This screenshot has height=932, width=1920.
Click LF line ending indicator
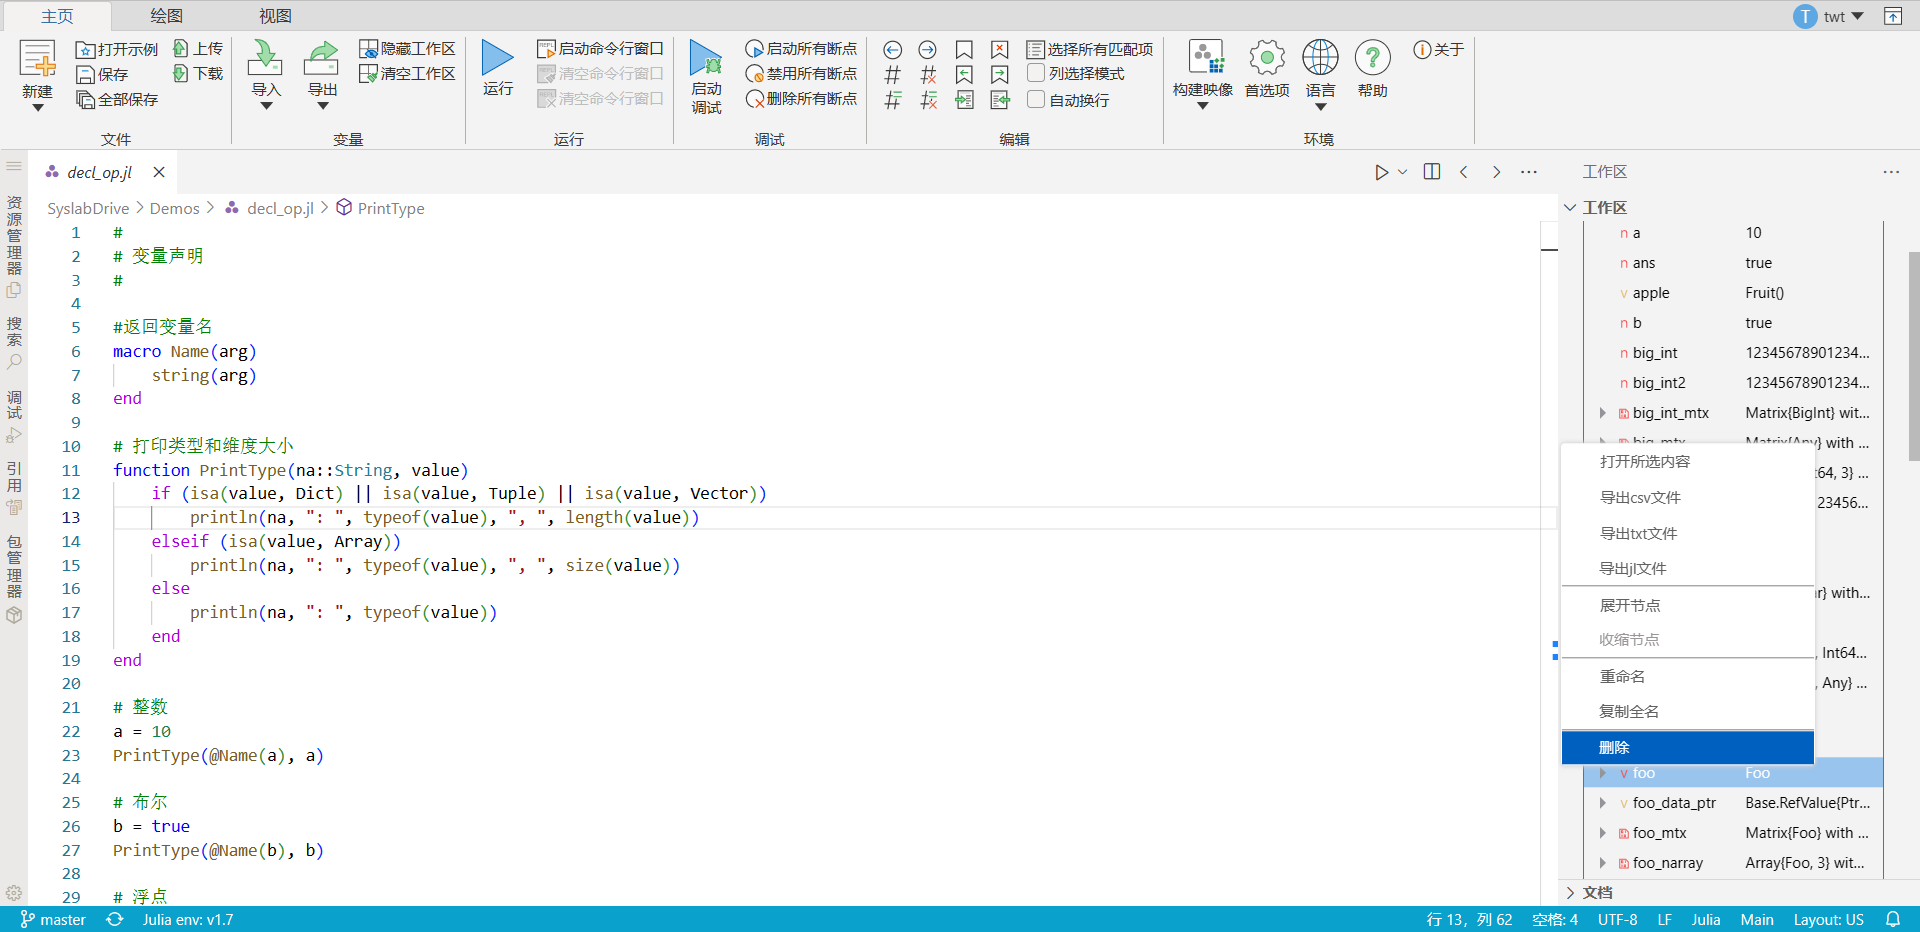1664,919
